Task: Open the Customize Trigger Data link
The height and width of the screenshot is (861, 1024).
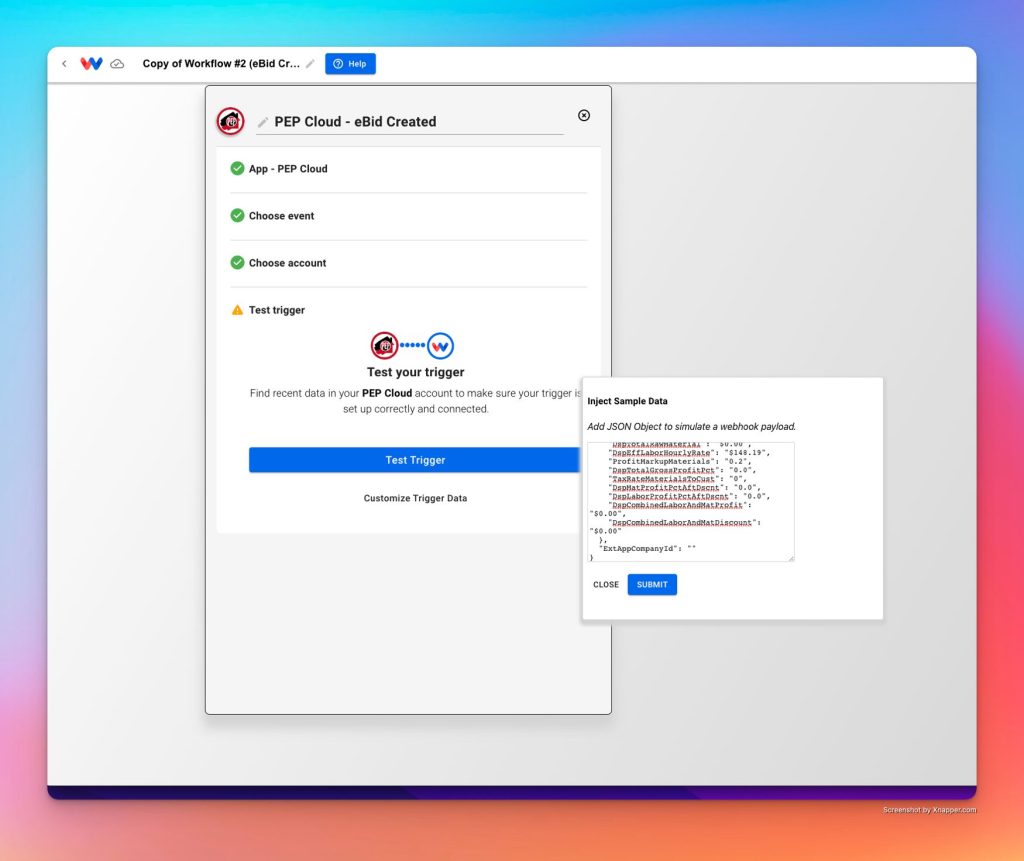Action: click(415, 498)
